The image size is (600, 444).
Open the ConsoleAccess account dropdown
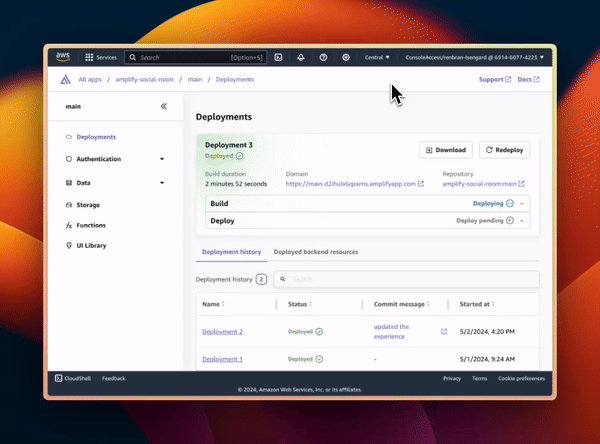pyautogui.click(x=474, y=57)
